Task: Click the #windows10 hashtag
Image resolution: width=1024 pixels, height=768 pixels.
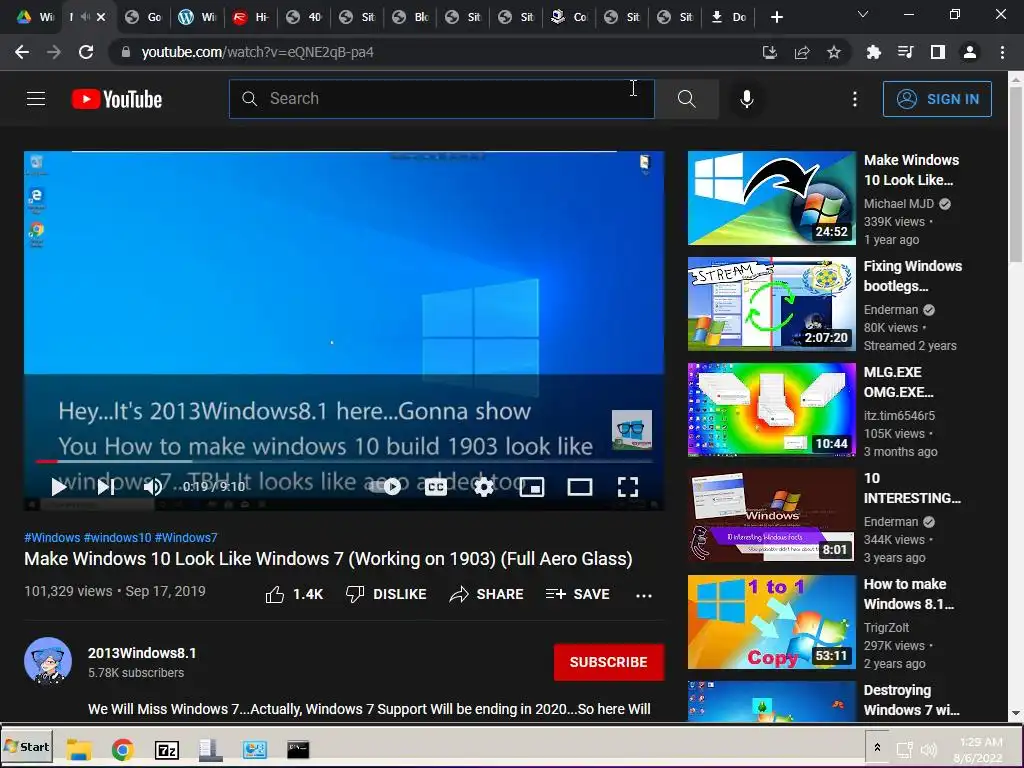Action: pyautogui.click(x=118, y=537)
